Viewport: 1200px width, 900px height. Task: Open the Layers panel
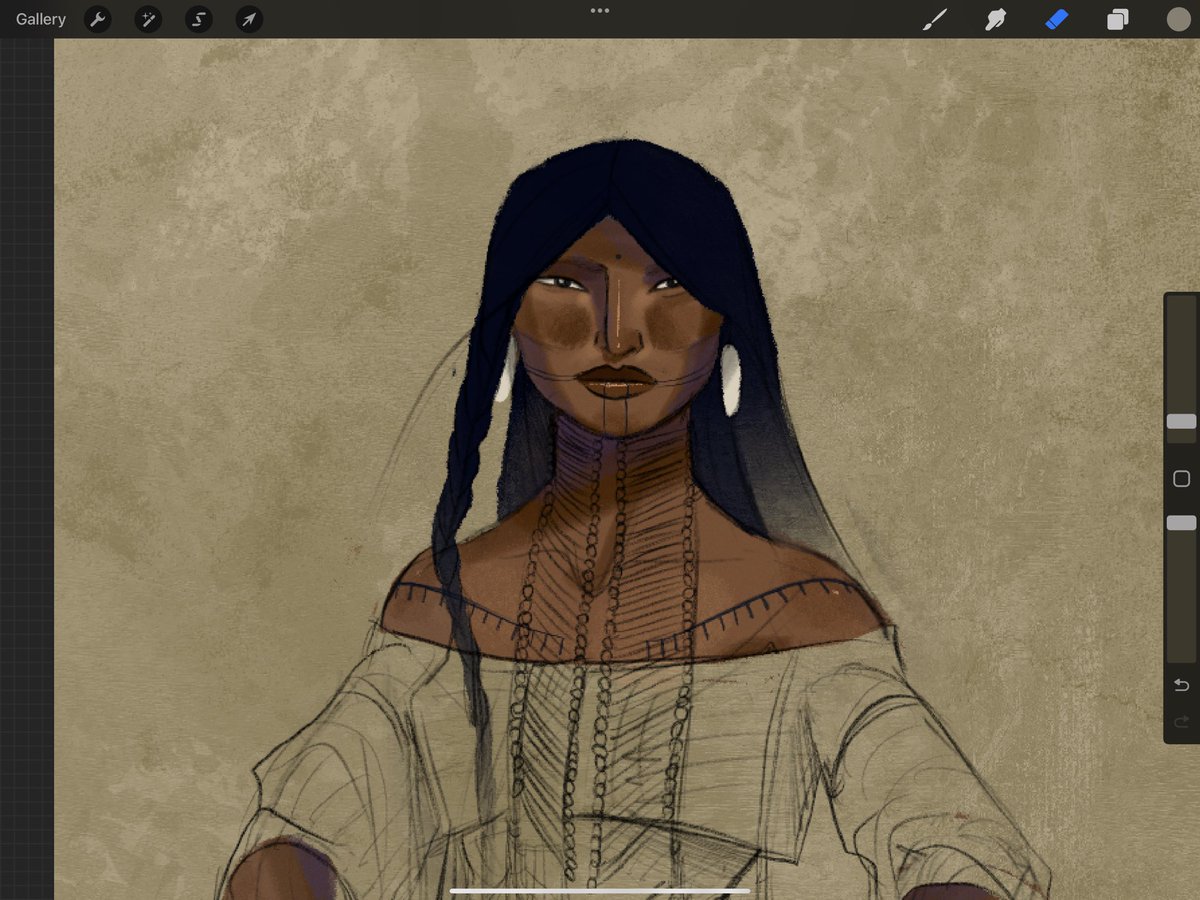point(1118,19)
